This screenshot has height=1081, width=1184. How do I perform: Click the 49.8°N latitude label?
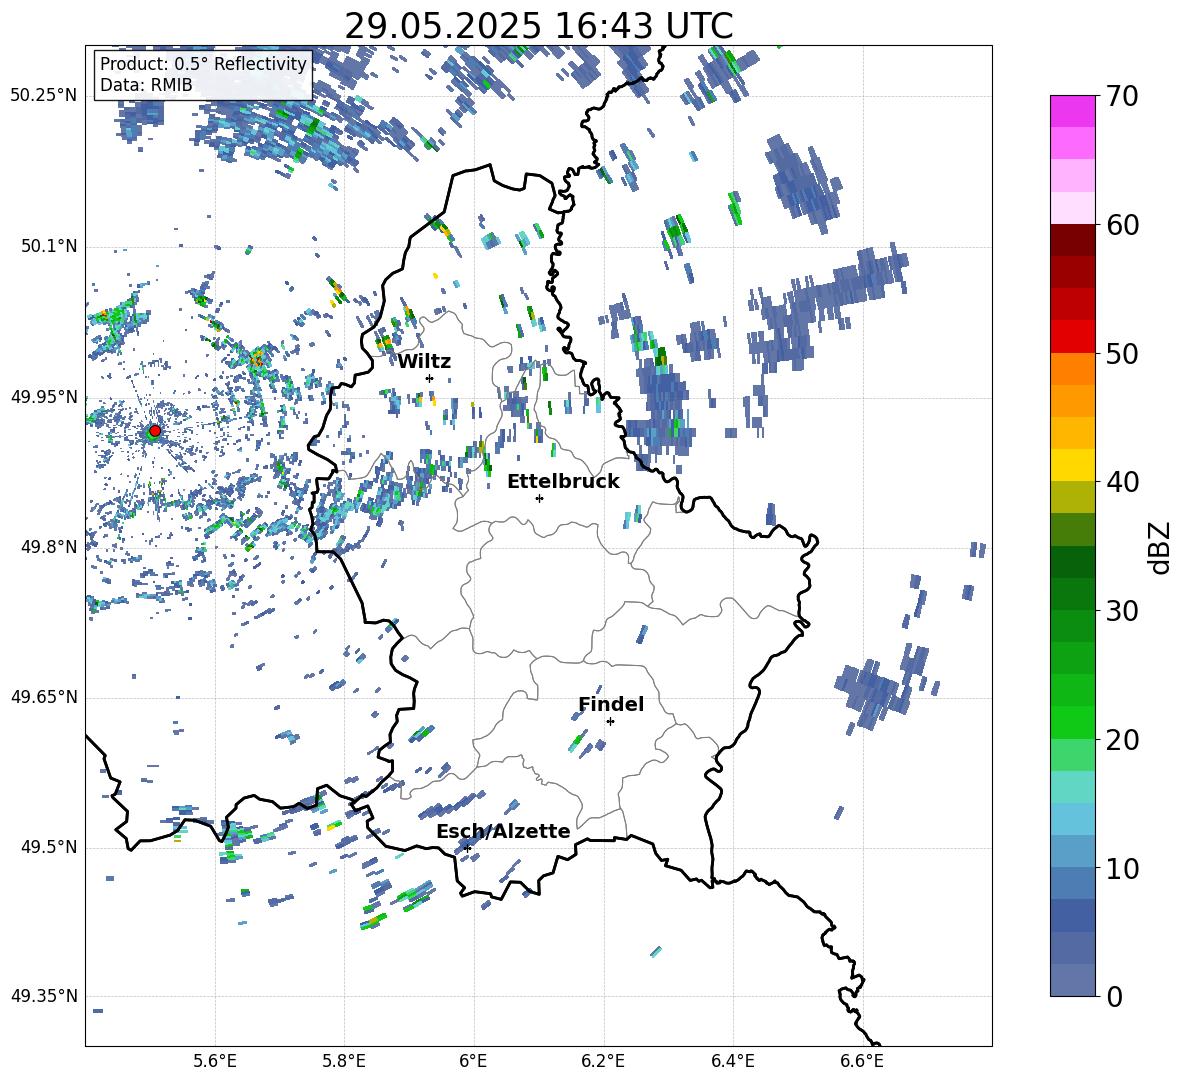pos(48,547)
